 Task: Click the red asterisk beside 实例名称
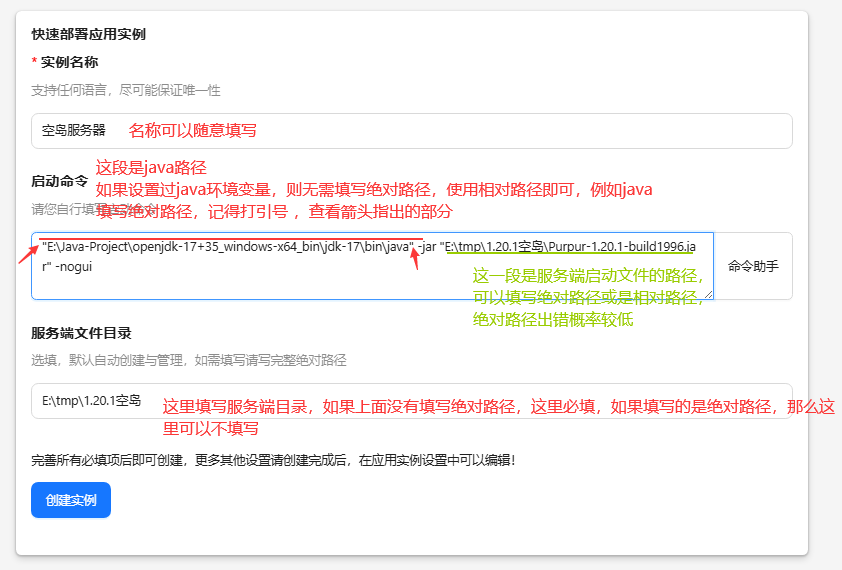pos(35,62)
